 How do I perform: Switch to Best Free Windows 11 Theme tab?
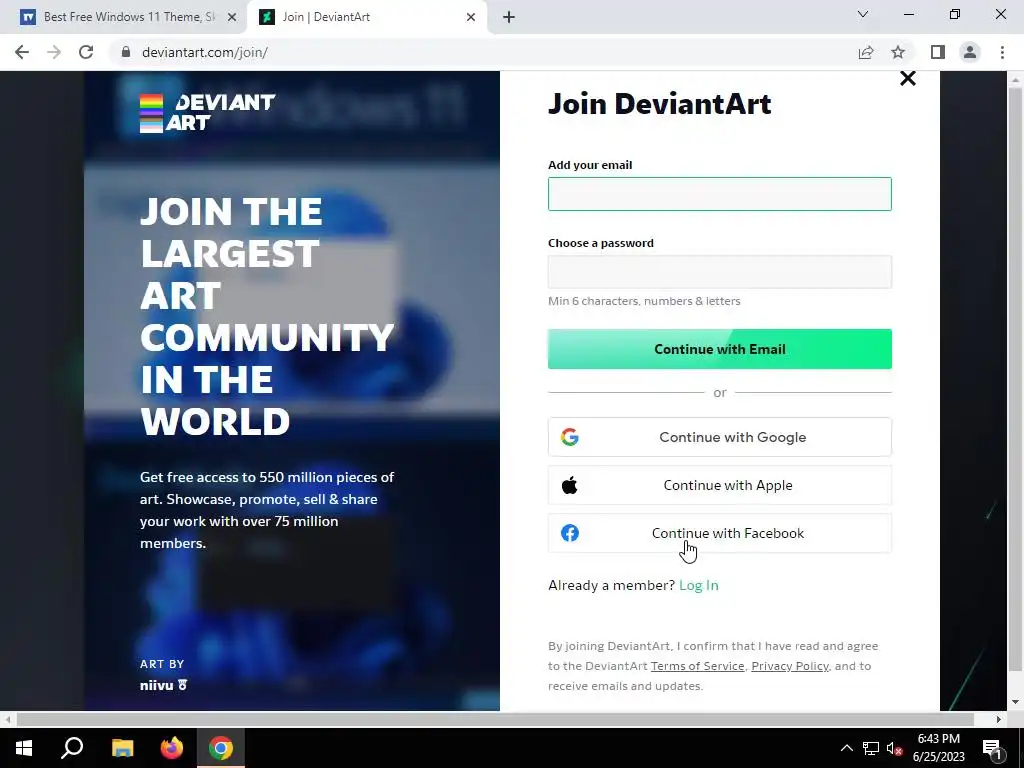pyautogui.click(x=124, y=17)
